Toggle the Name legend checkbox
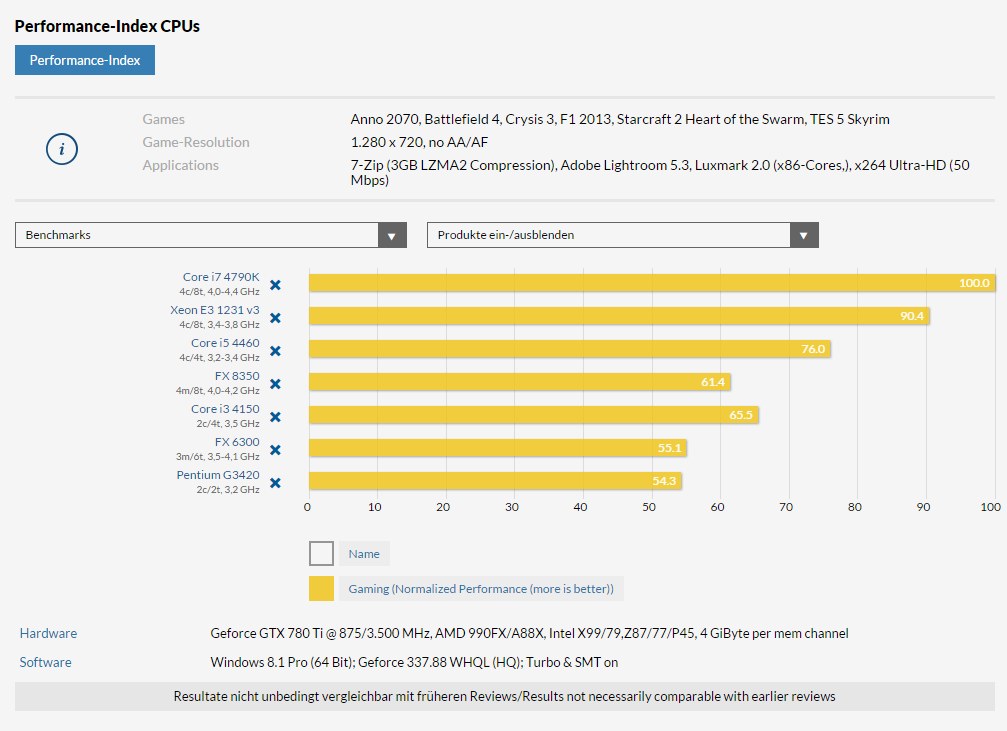Image resolution: width=1007 pixels, height=731 pixels. (x=322, y=553)
